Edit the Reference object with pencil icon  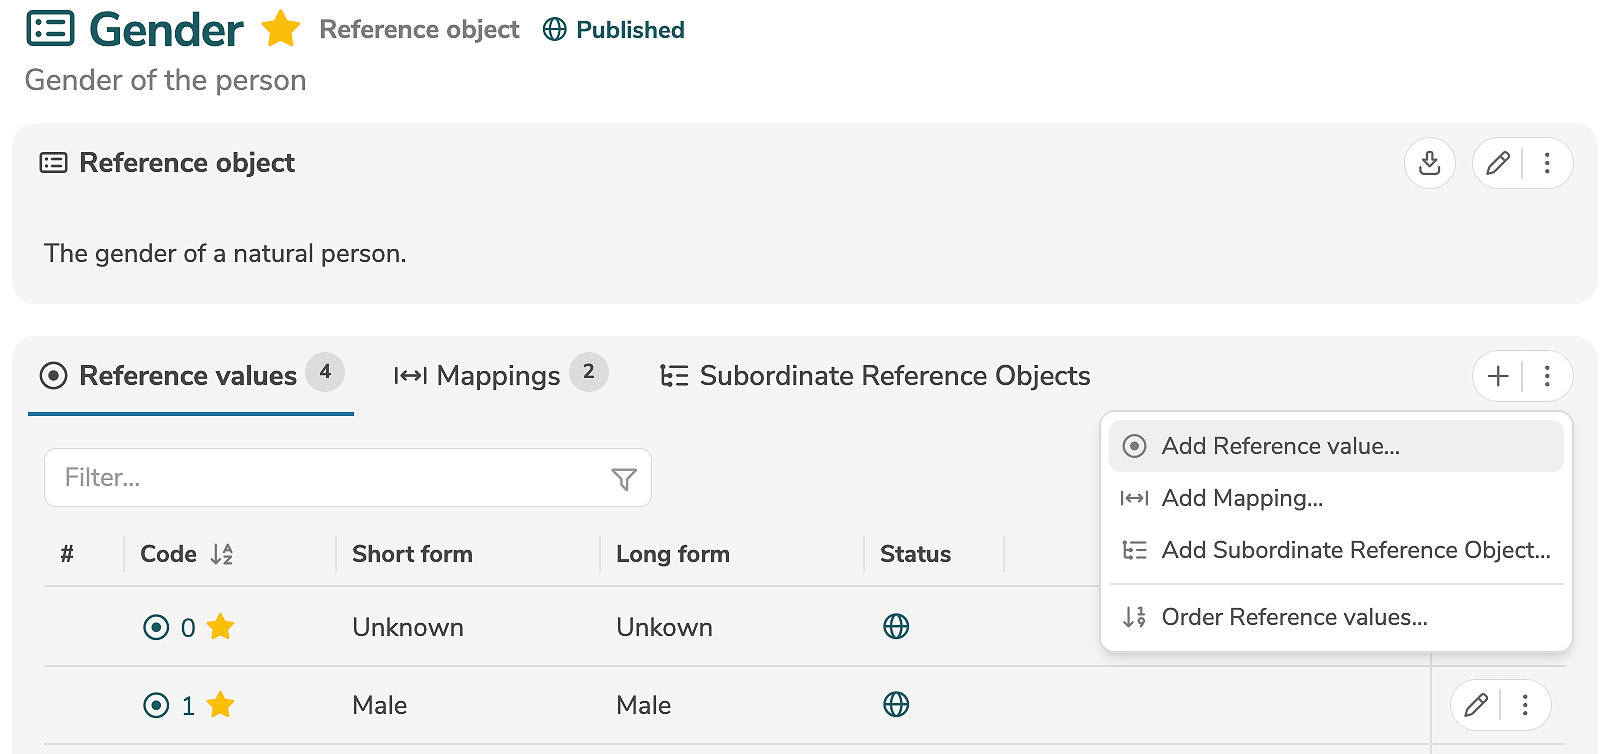click(x=1497, y=163)
